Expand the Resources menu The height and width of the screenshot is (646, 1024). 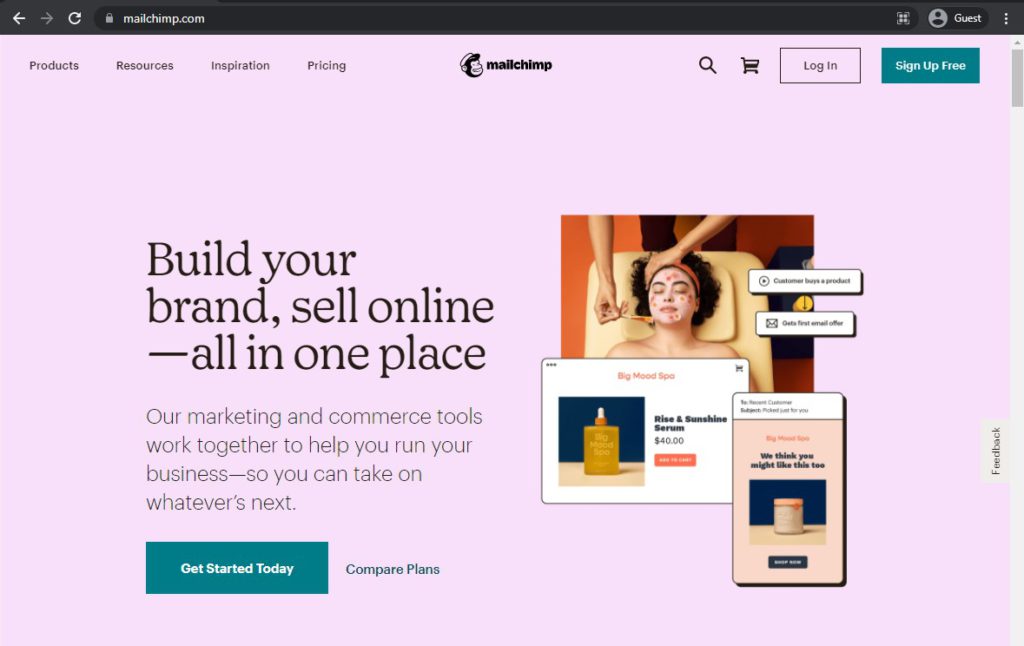145,65
